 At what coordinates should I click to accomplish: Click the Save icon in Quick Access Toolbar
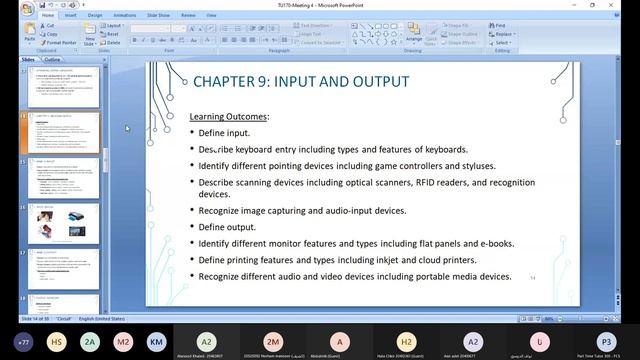42,5
